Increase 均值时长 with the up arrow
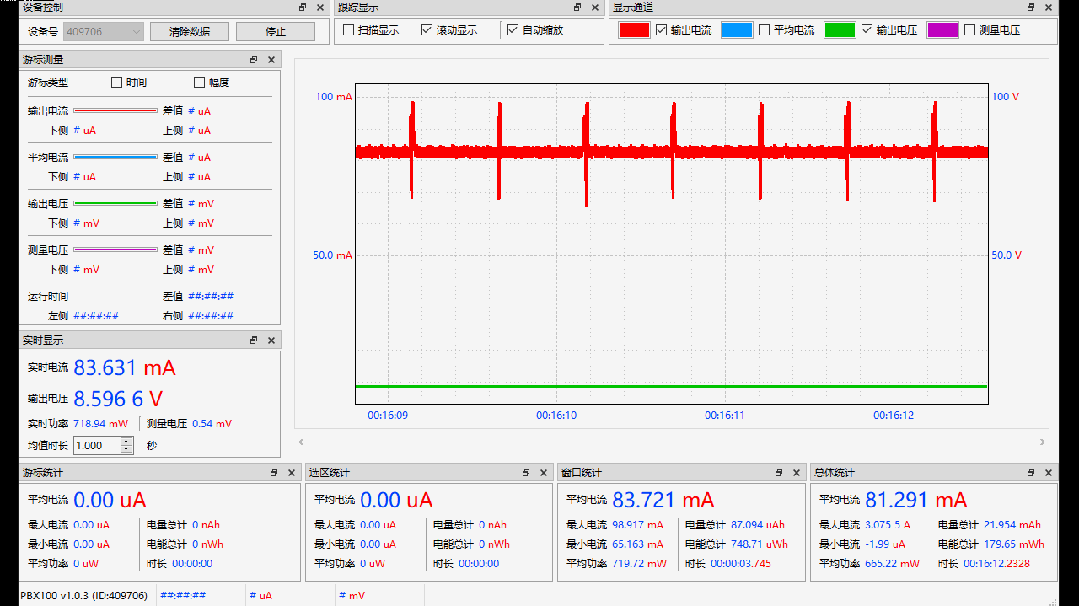This screenshot has width=1079, height=606. [127, 441]
